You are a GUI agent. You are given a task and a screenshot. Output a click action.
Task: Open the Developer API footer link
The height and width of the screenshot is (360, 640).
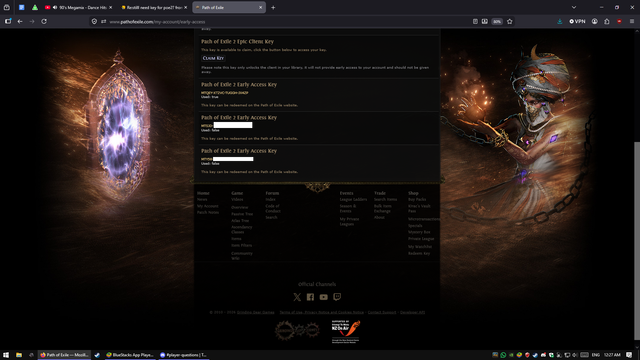(412, 312)
